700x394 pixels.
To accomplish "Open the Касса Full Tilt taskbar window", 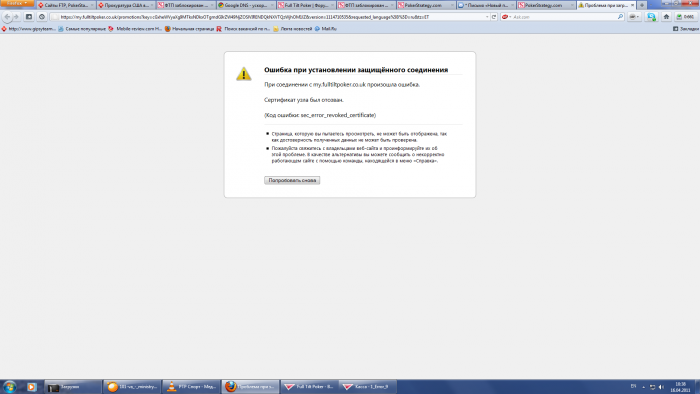I will click(368, 387).
